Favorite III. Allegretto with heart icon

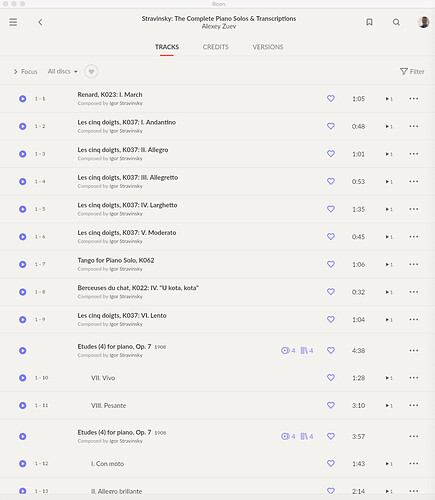click(x=331, y=181)
